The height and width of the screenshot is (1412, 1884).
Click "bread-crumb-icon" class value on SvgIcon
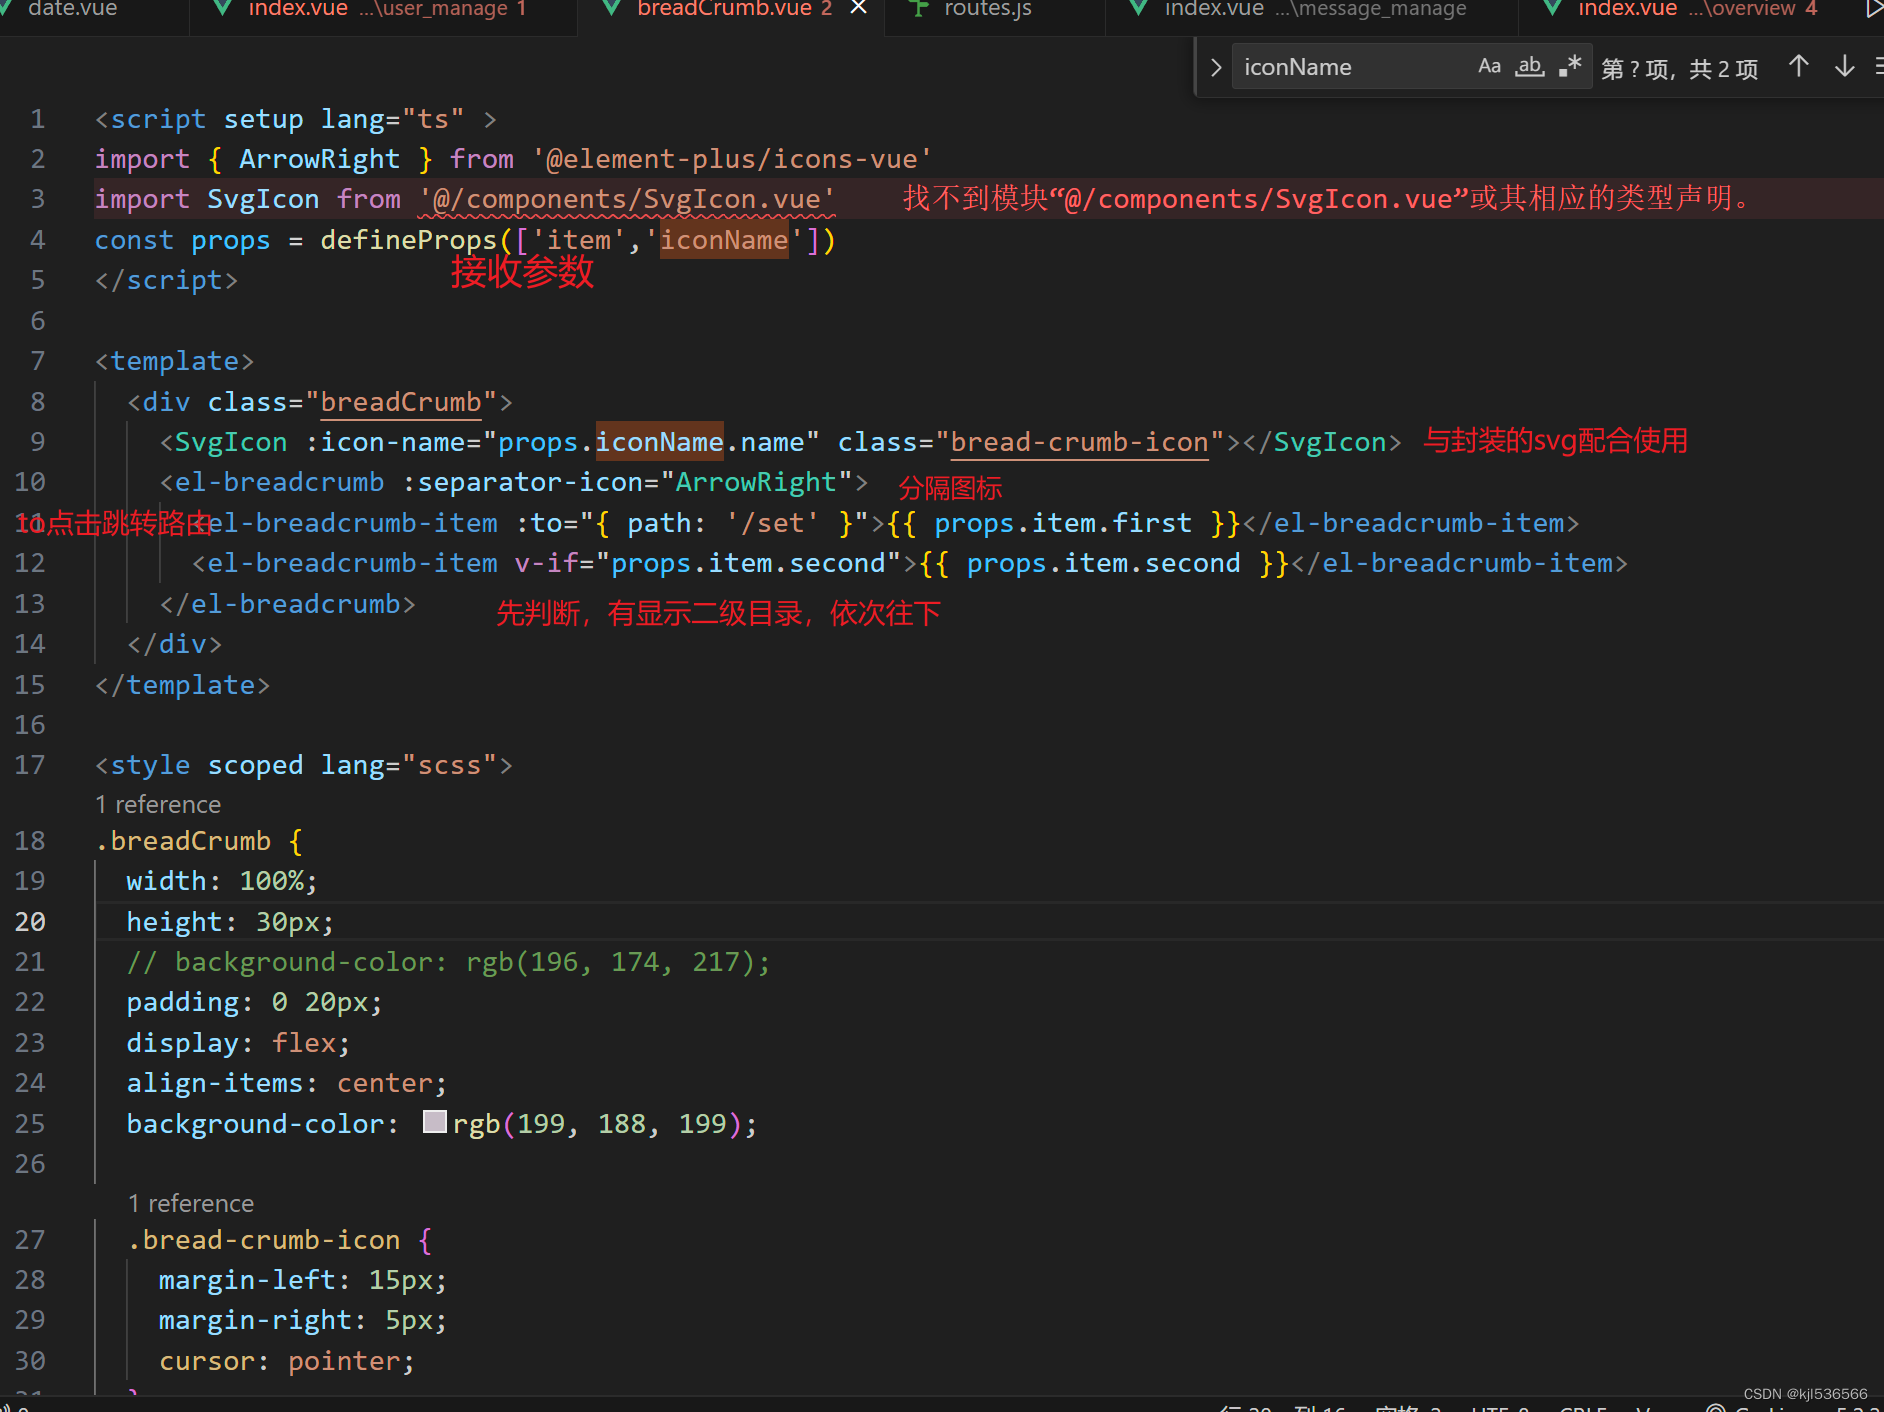tap(1080, 442)
